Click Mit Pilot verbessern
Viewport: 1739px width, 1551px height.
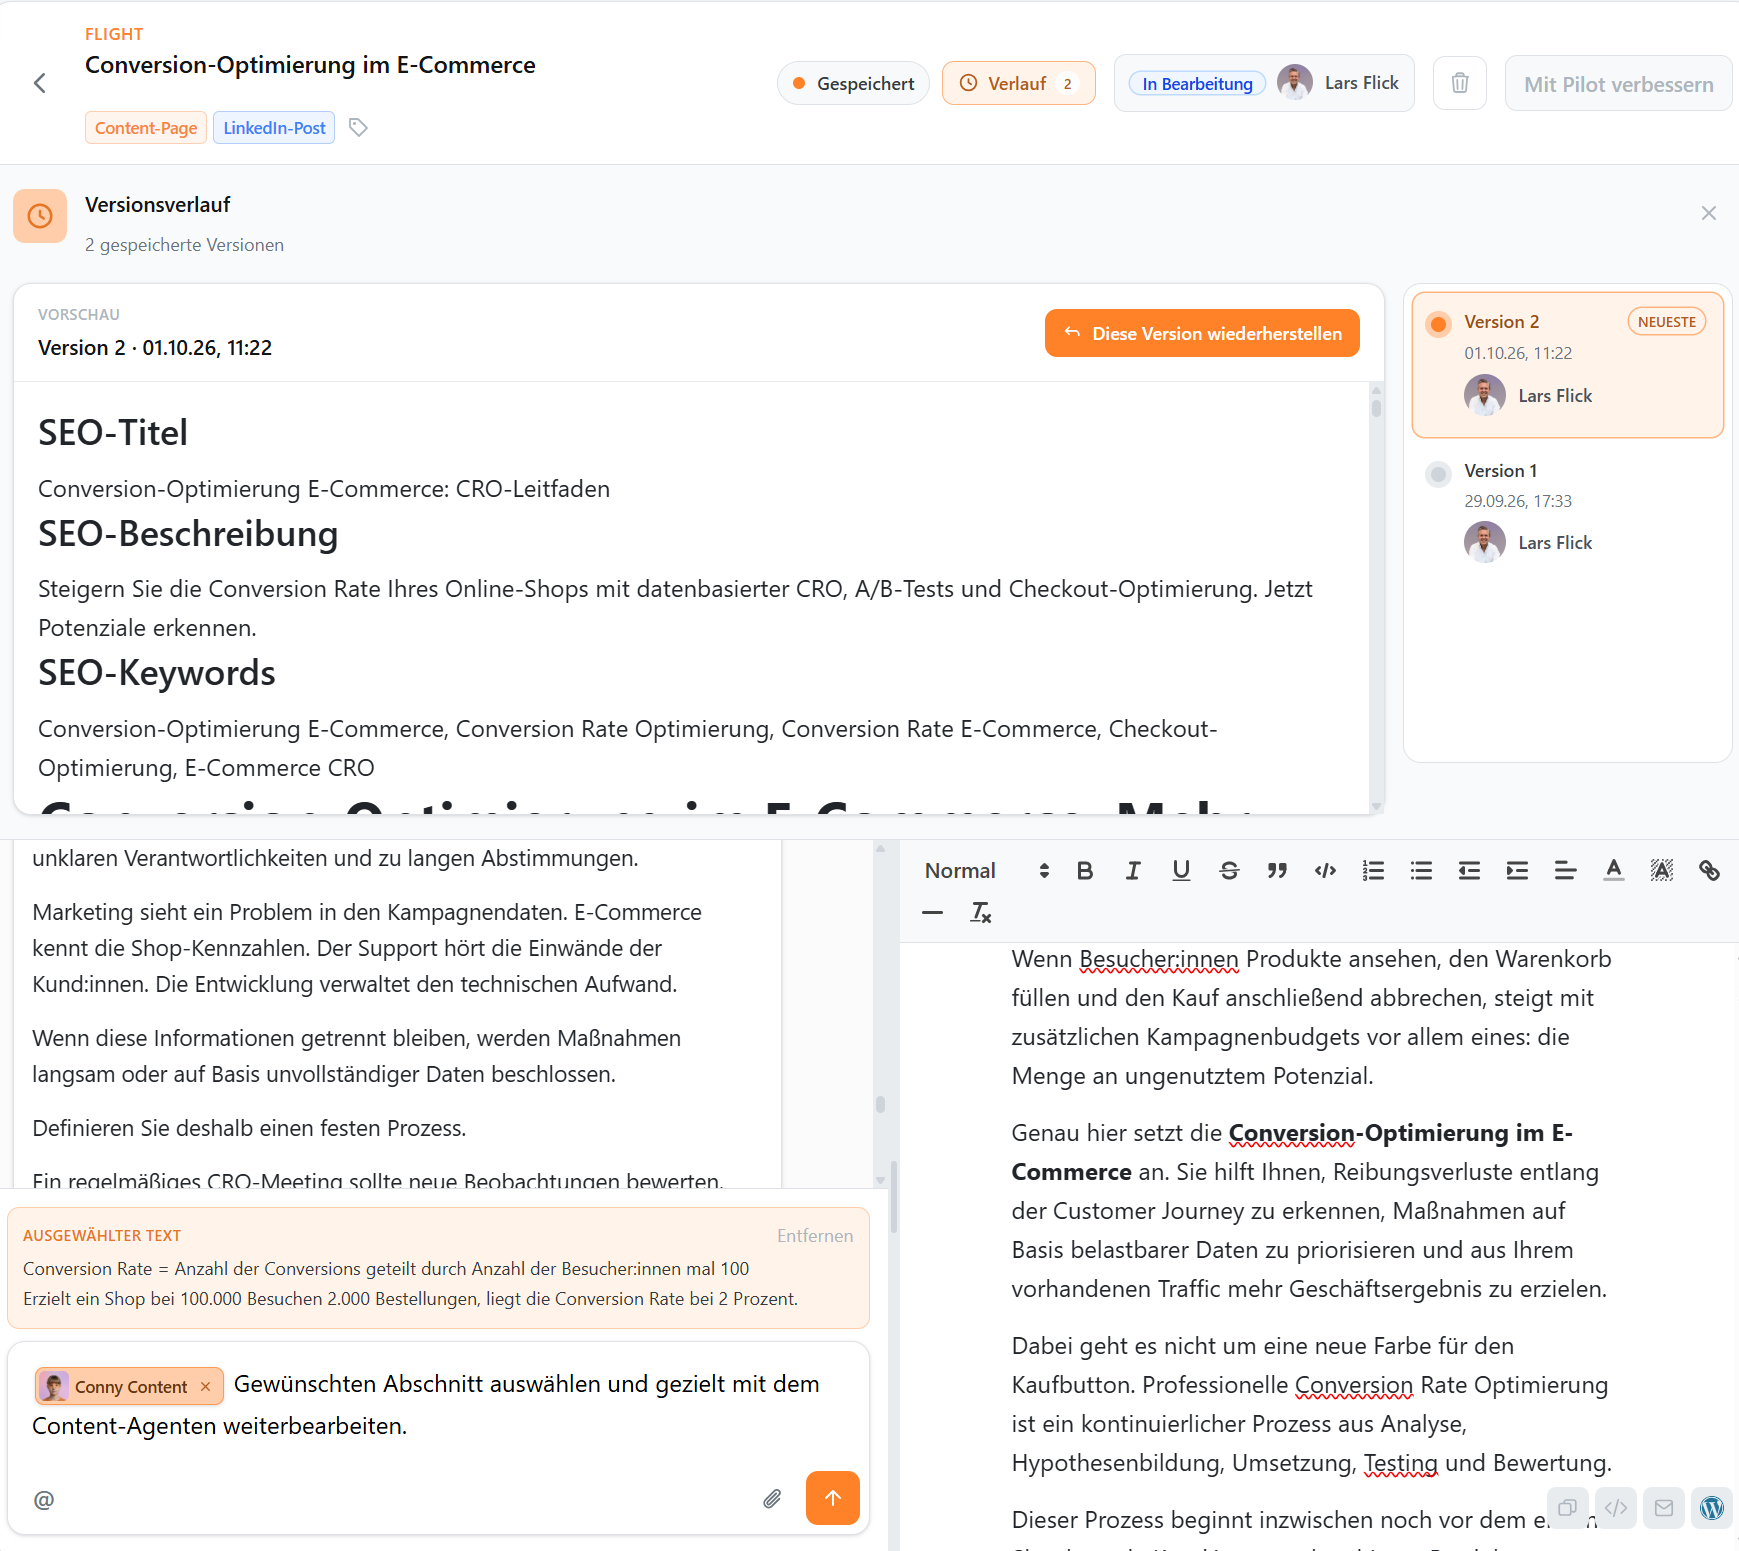pos(1618,83)
